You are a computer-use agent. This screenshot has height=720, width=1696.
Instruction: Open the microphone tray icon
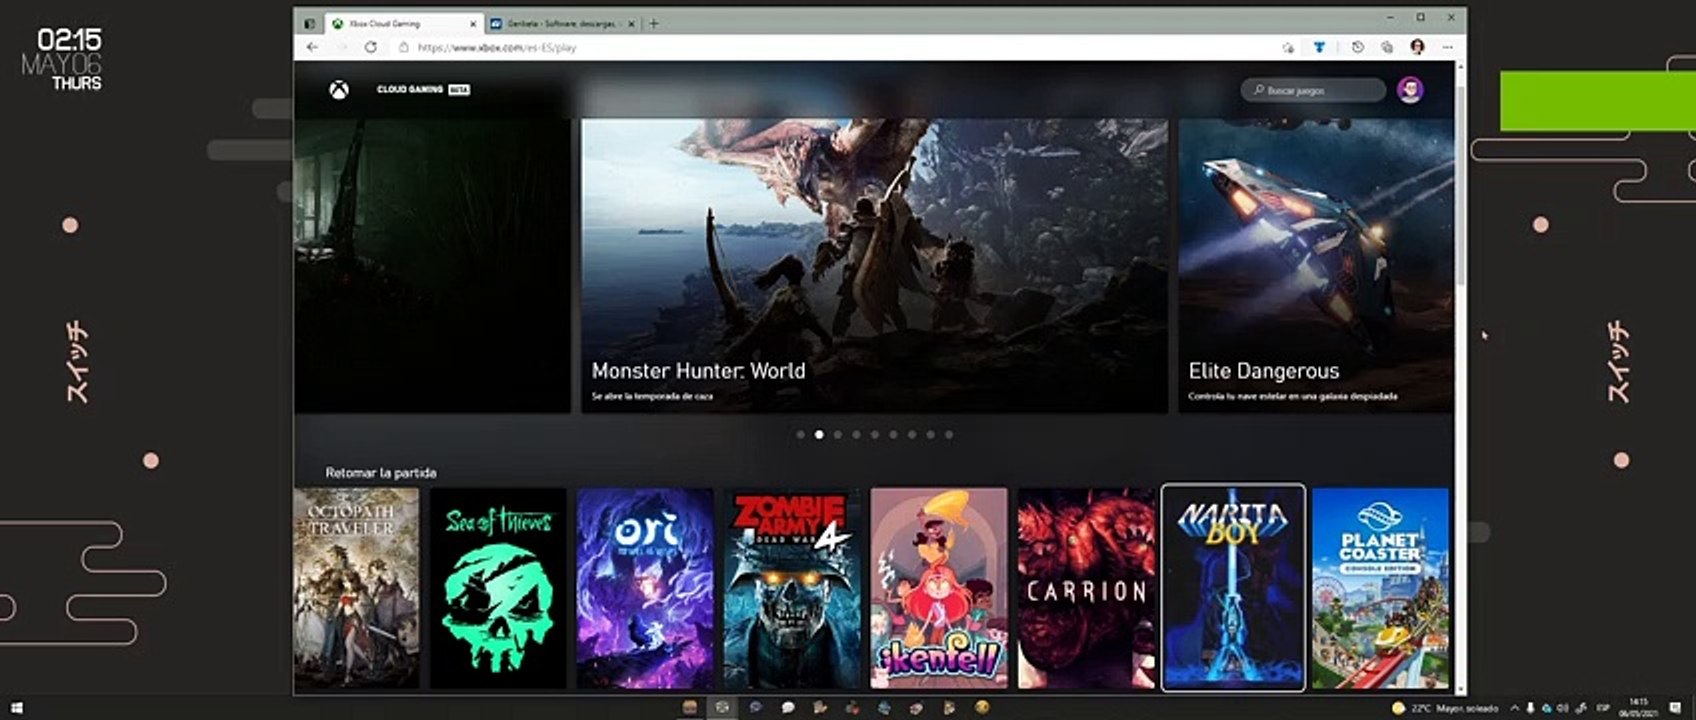[1530, 708]
